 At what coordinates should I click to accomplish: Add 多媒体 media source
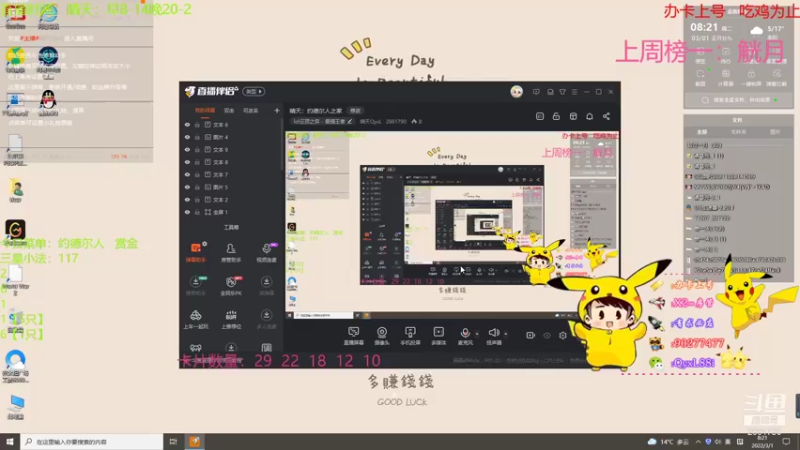tap(438, 336)
